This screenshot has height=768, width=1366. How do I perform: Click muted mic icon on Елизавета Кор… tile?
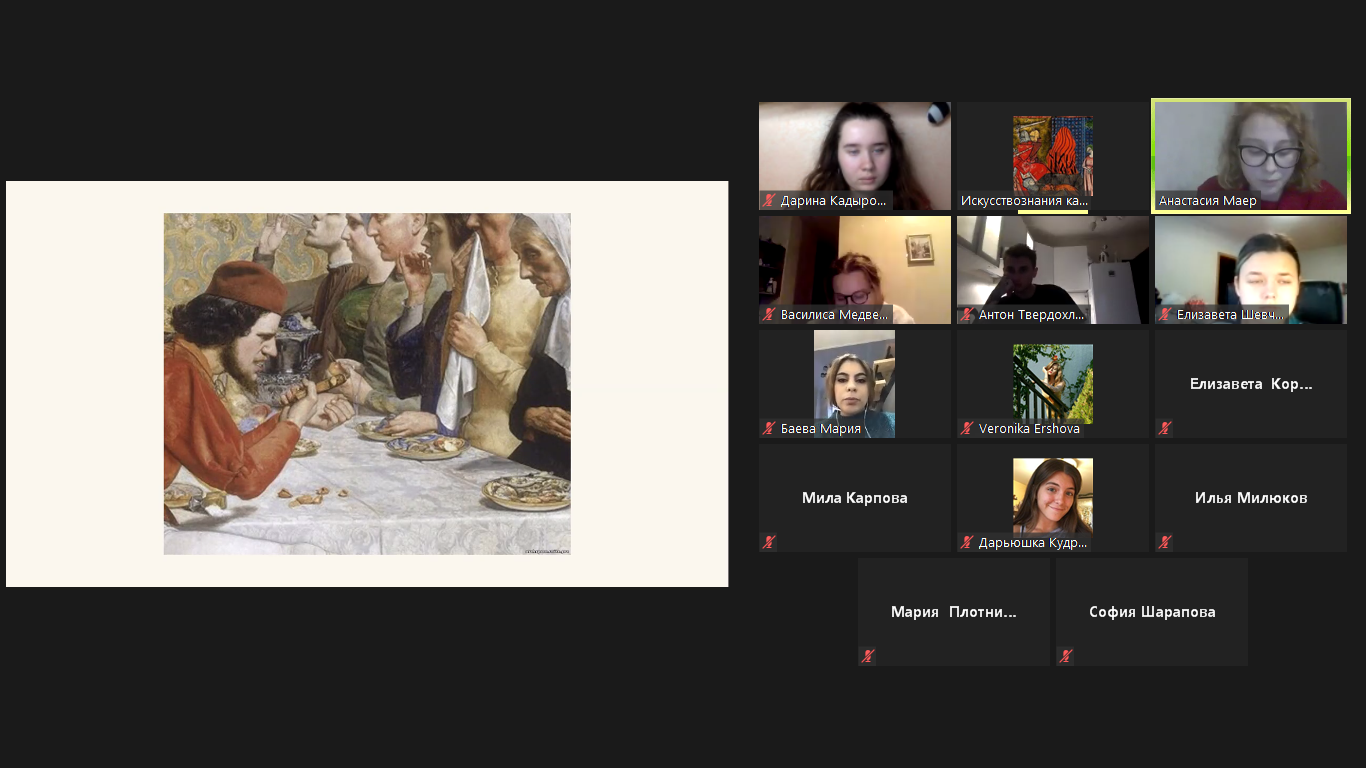1165,428
